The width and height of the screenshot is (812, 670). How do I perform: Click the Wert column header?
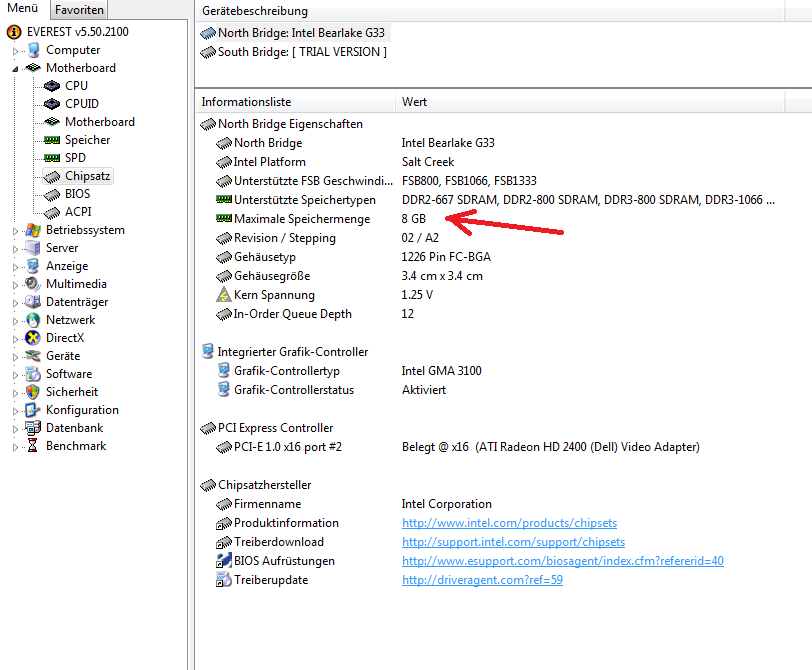pyautogui.click(x=590, y=102)
